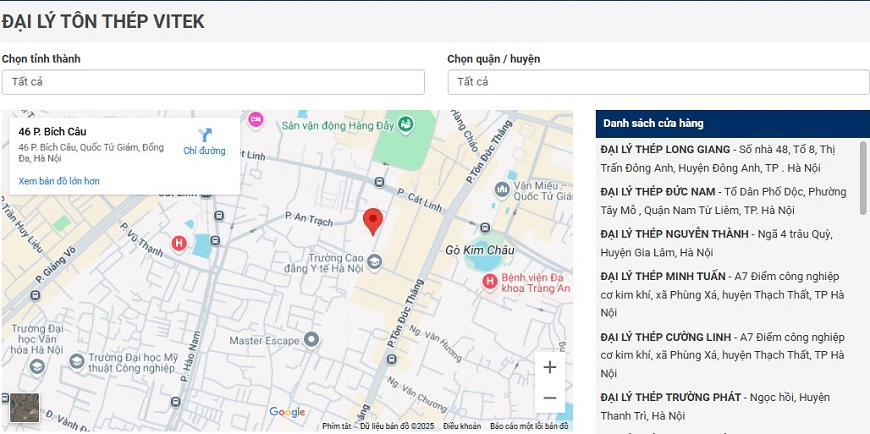
Task: Select ĐẠI LÝ THÉP CƯỜNG LINH store
Action: pyautogui.click(x=722, y=355)
